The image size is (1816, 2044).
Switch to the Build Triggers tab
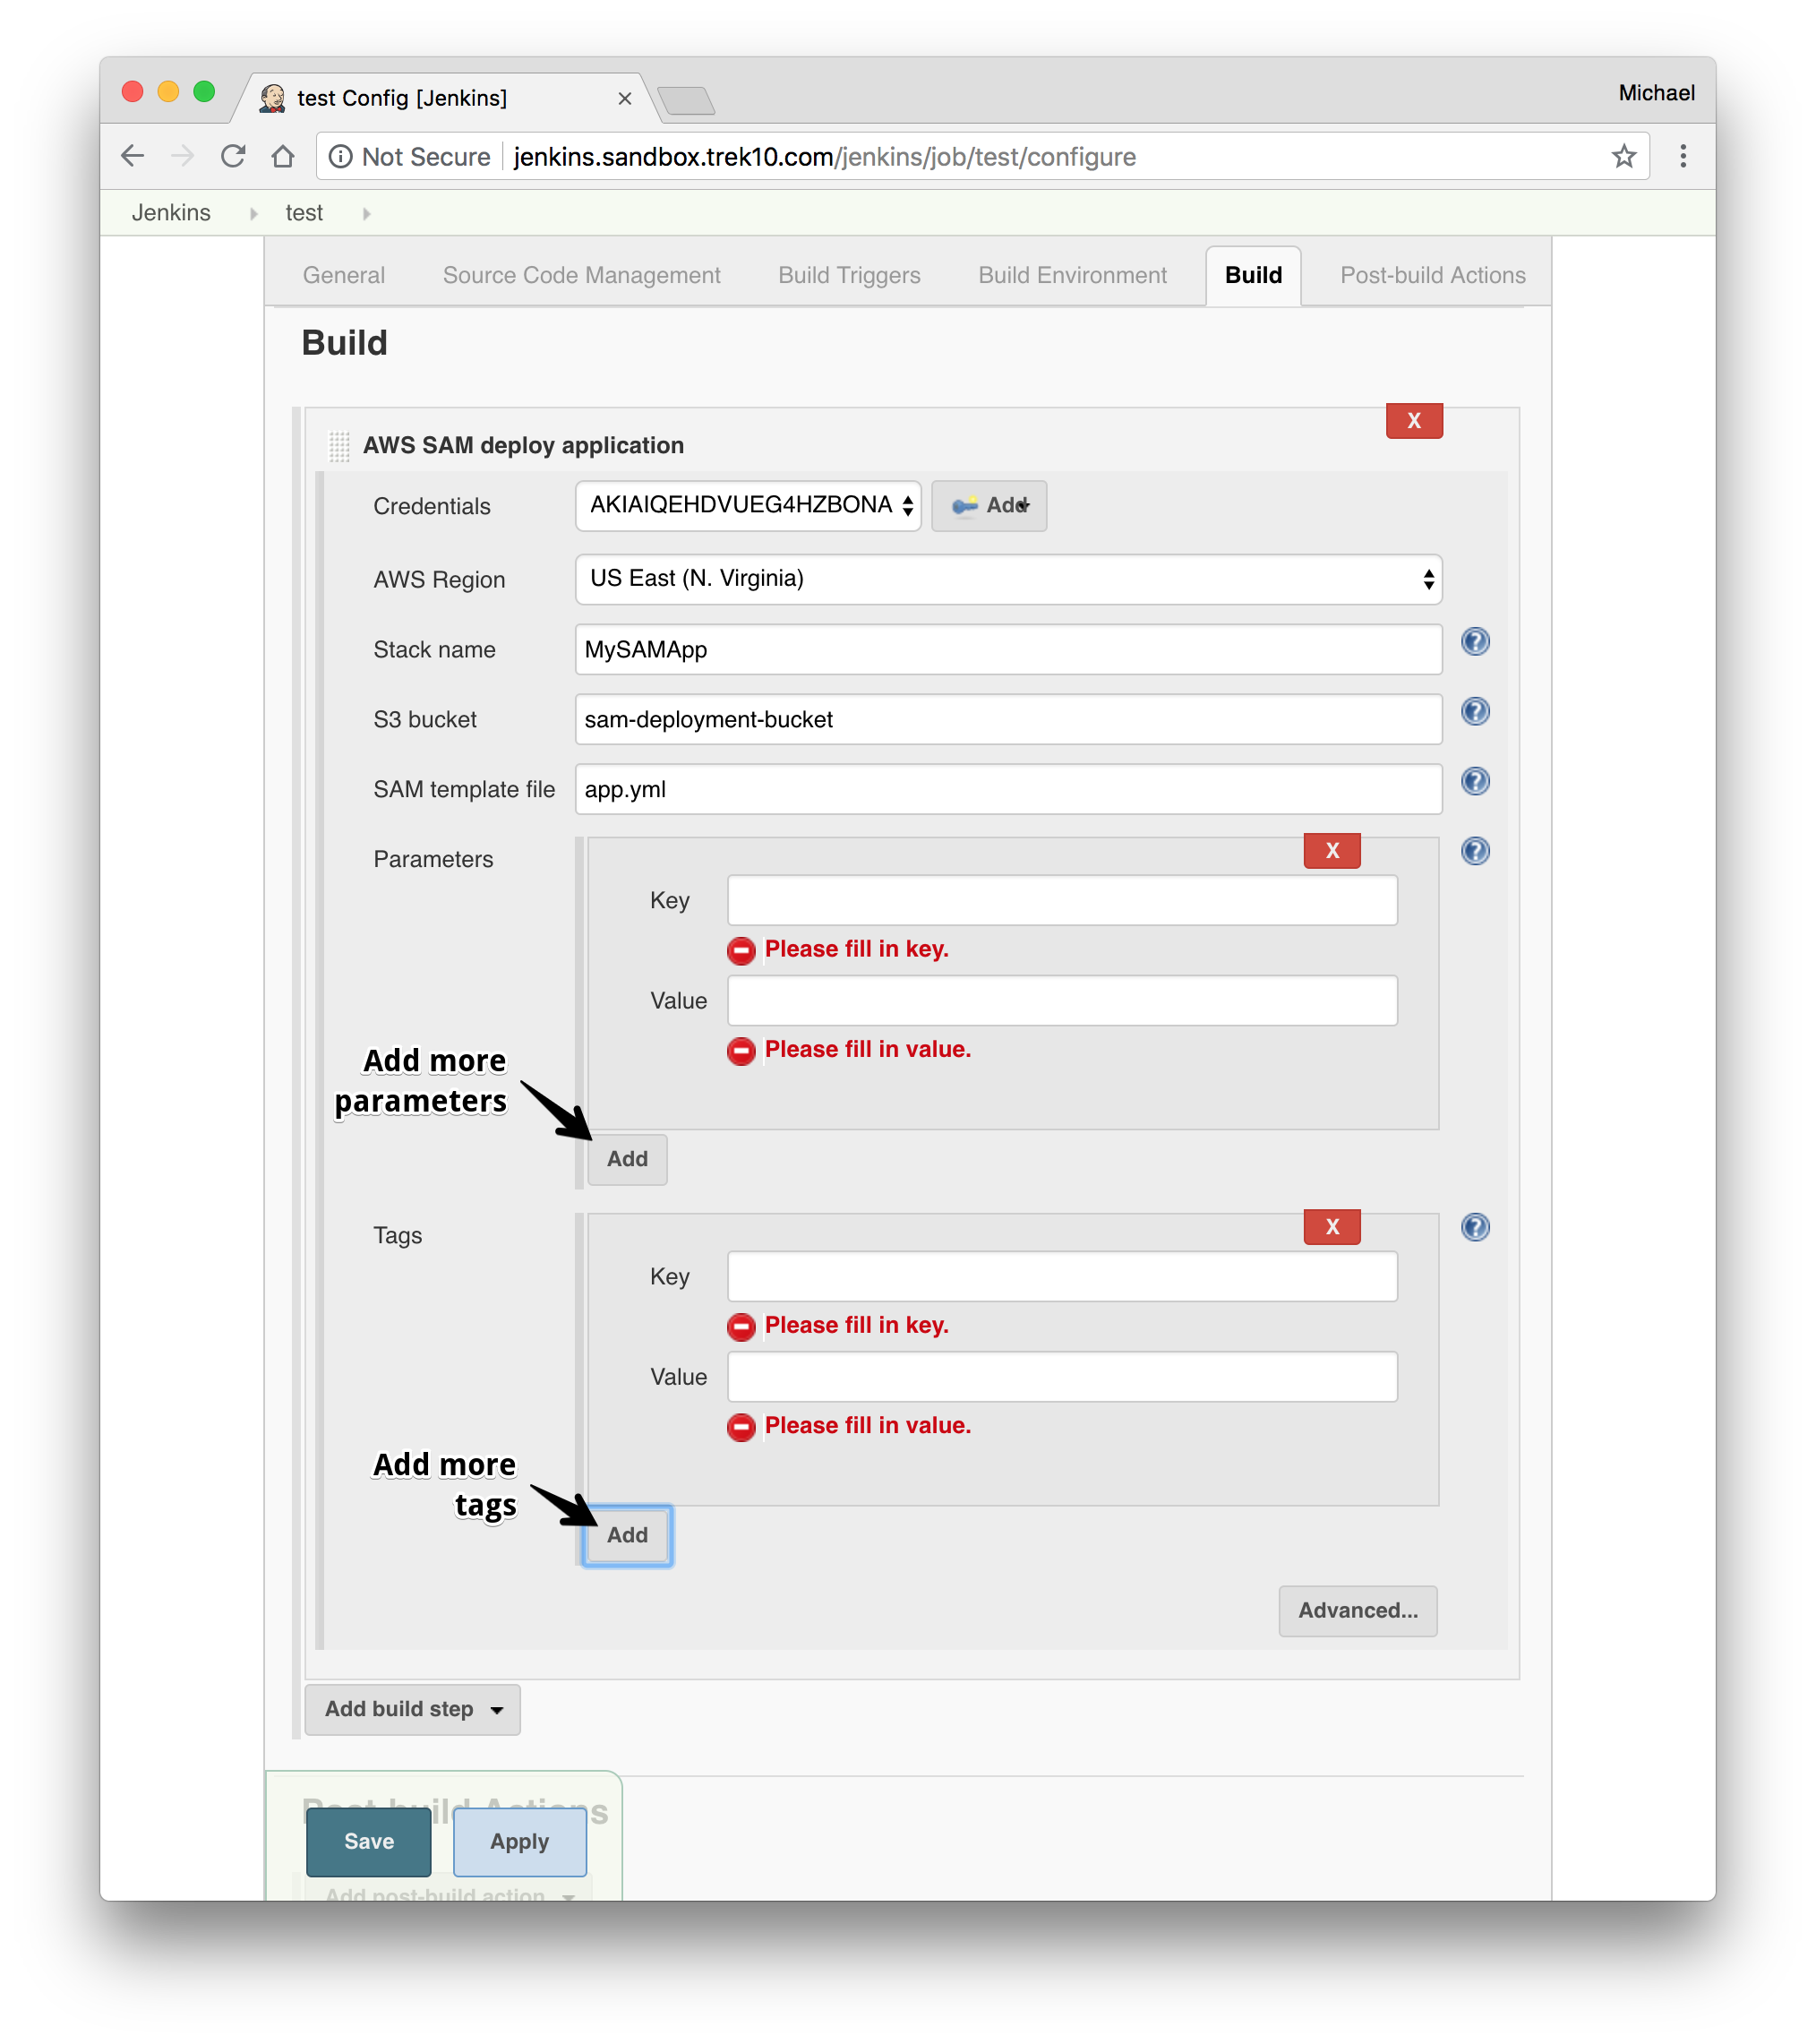click(x=849, y=276)
